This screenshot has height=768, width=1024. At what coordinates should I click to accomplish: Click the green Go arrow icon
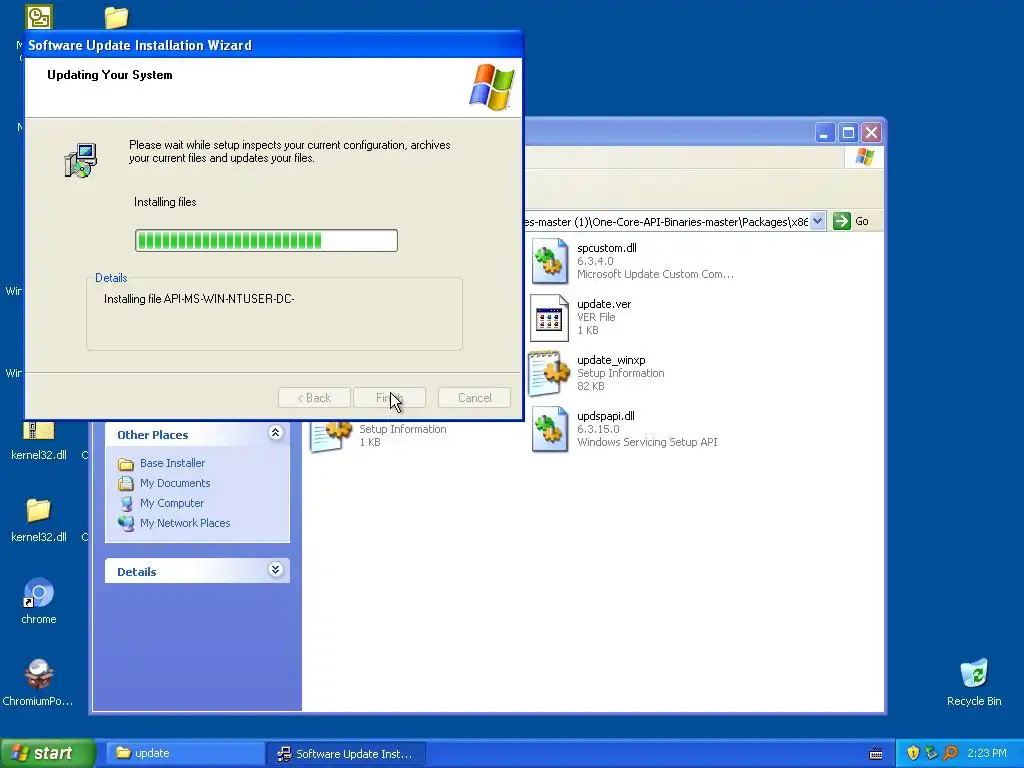842,221
